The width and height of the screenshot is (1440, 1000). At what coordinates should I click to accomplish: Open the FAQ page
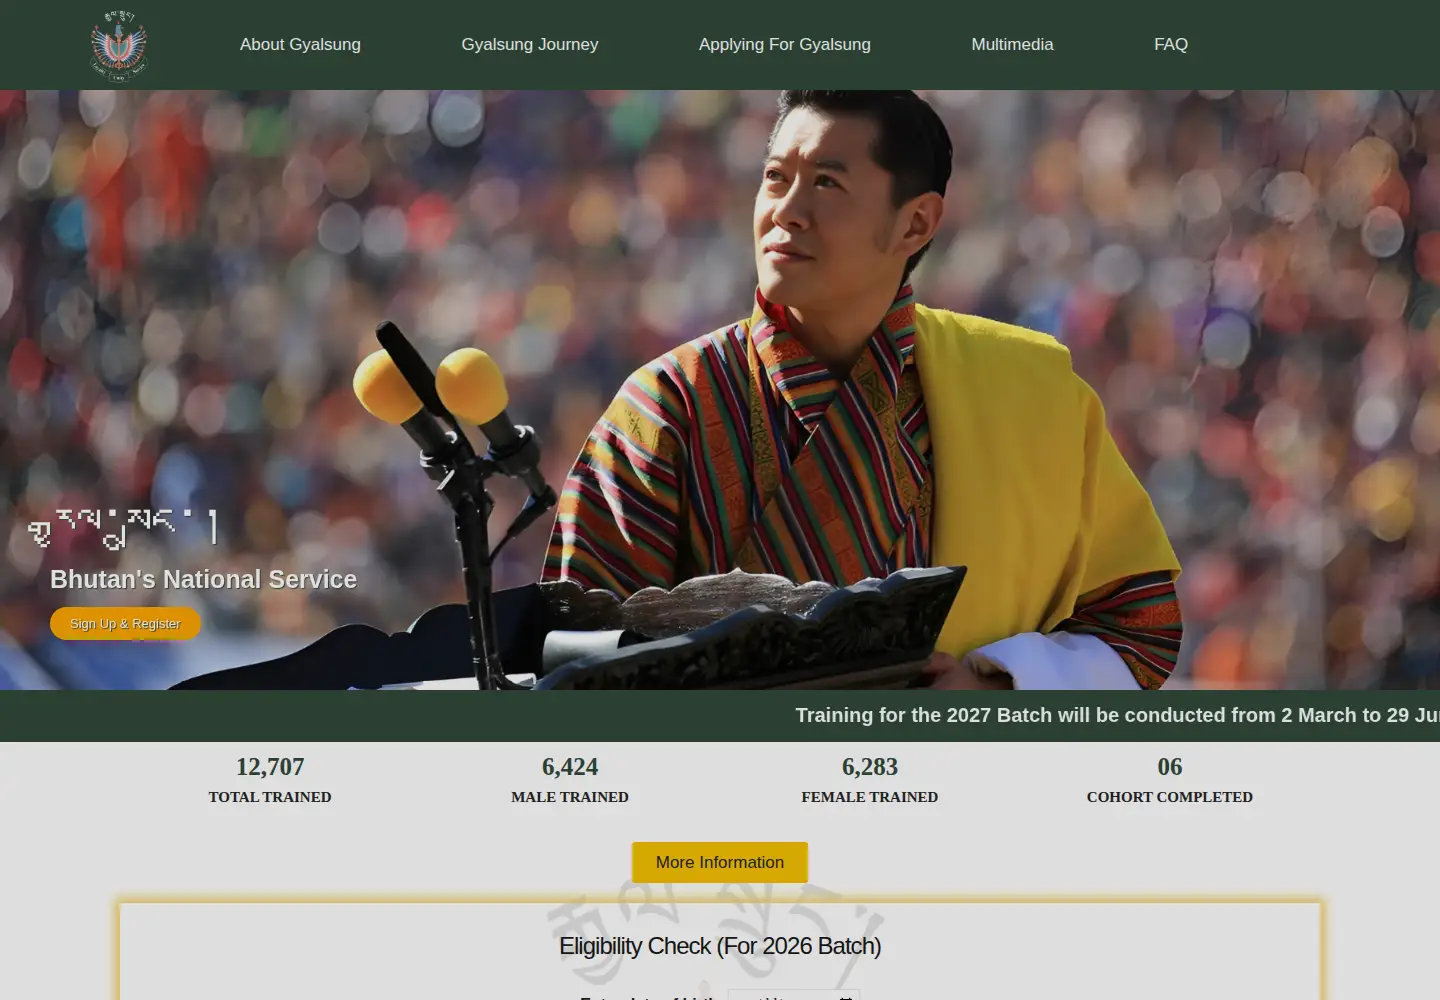tap(1171, 44)
